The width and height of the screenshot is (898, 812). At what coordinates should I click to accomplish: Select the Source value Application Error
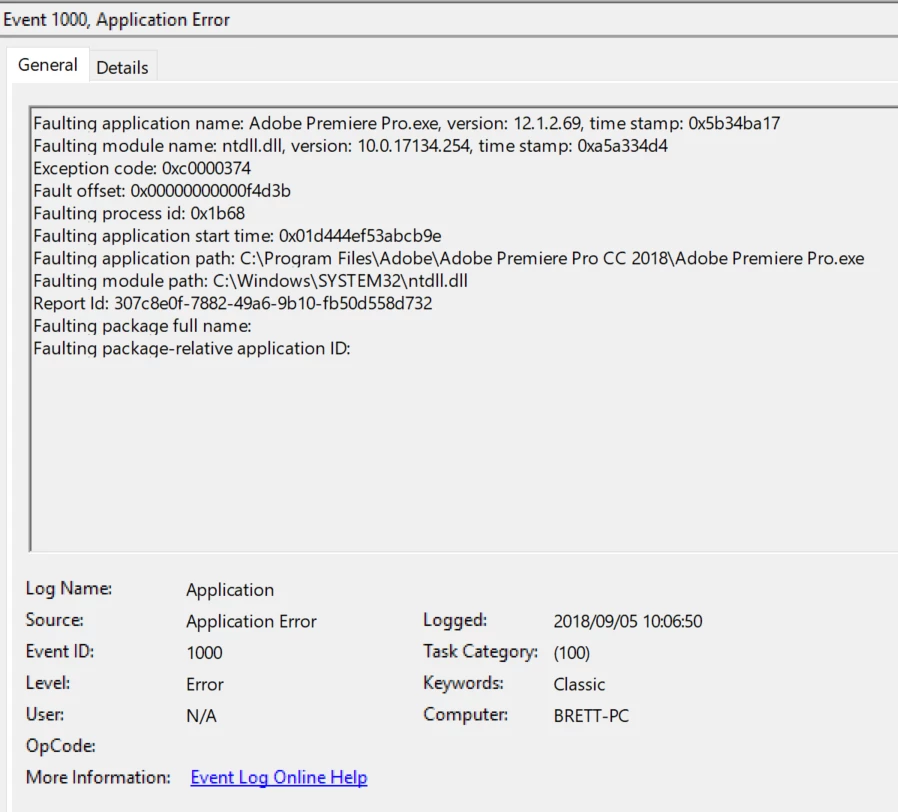coord(251,621)
